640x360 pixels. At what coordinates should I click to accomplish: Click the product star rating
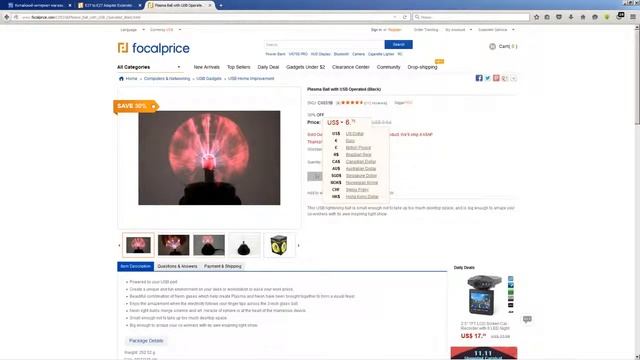coord(352,103)
